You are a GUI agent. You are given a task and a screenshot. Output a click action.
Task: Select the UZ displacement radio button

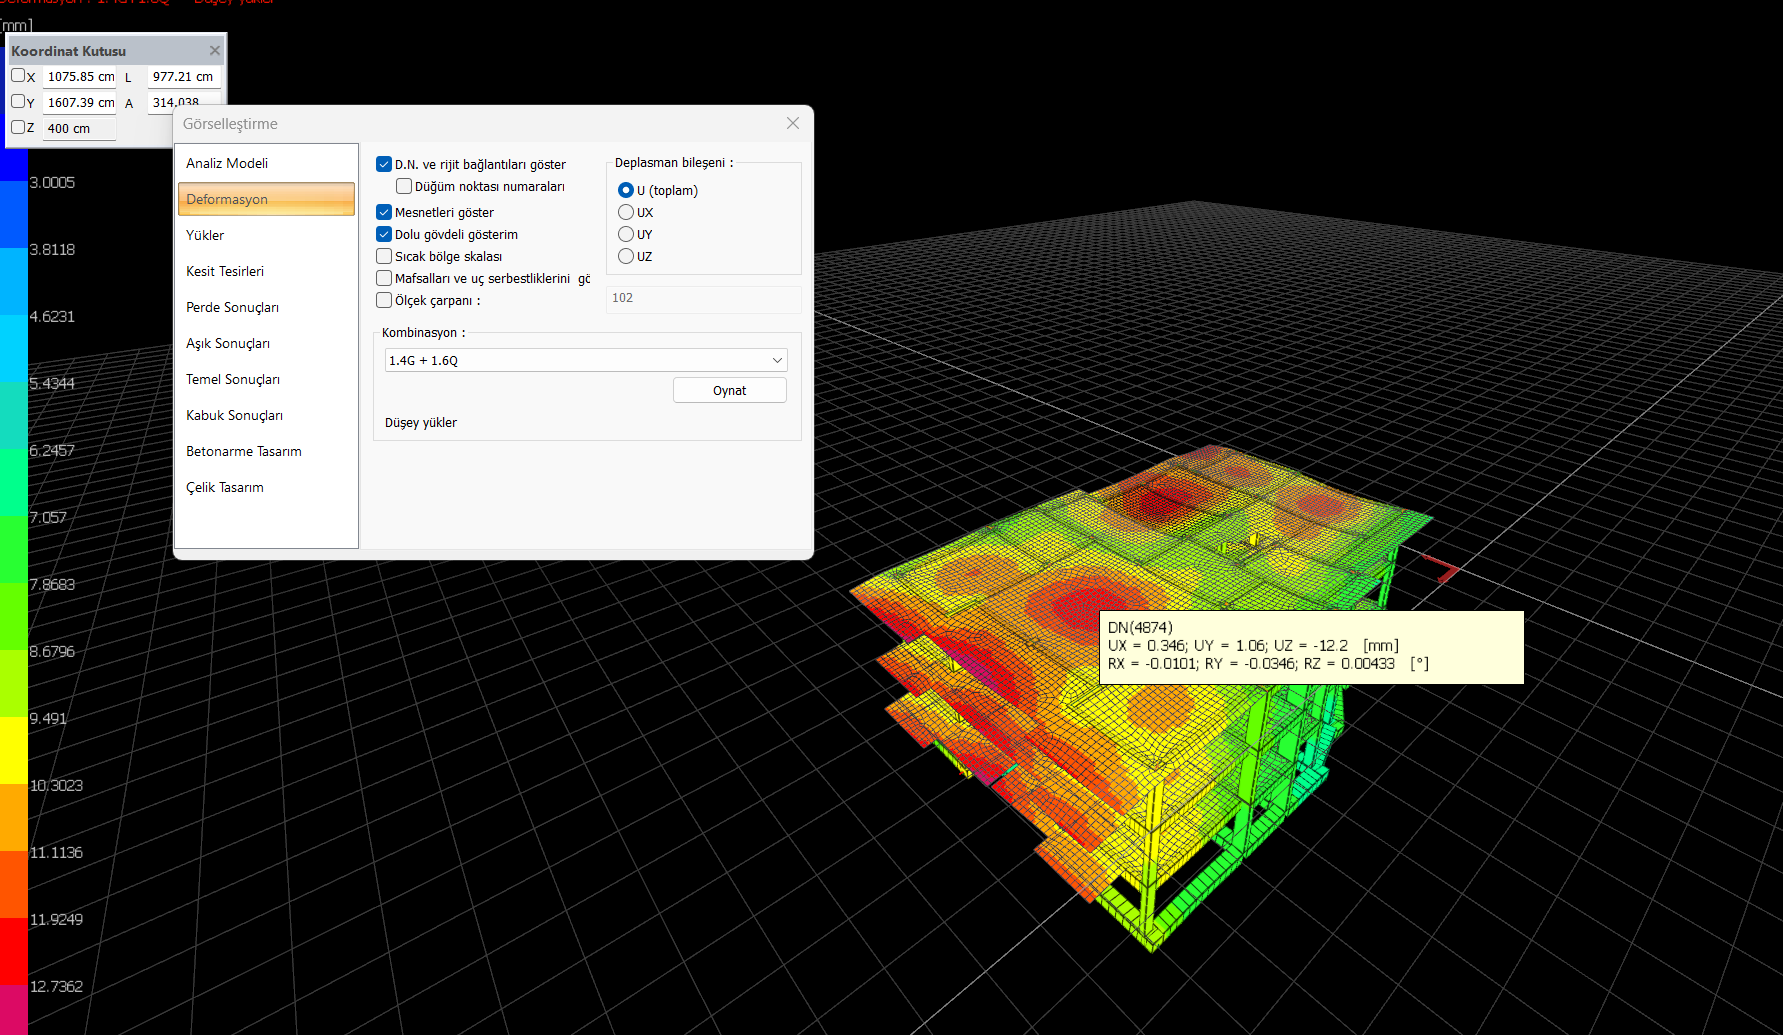pos(626,256)
